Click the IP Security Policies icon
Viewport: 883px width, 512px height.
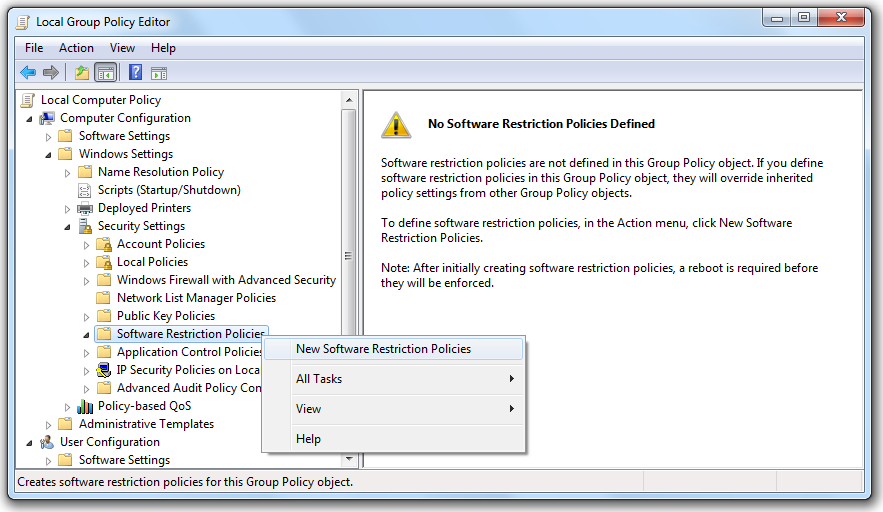pos(104,370)
